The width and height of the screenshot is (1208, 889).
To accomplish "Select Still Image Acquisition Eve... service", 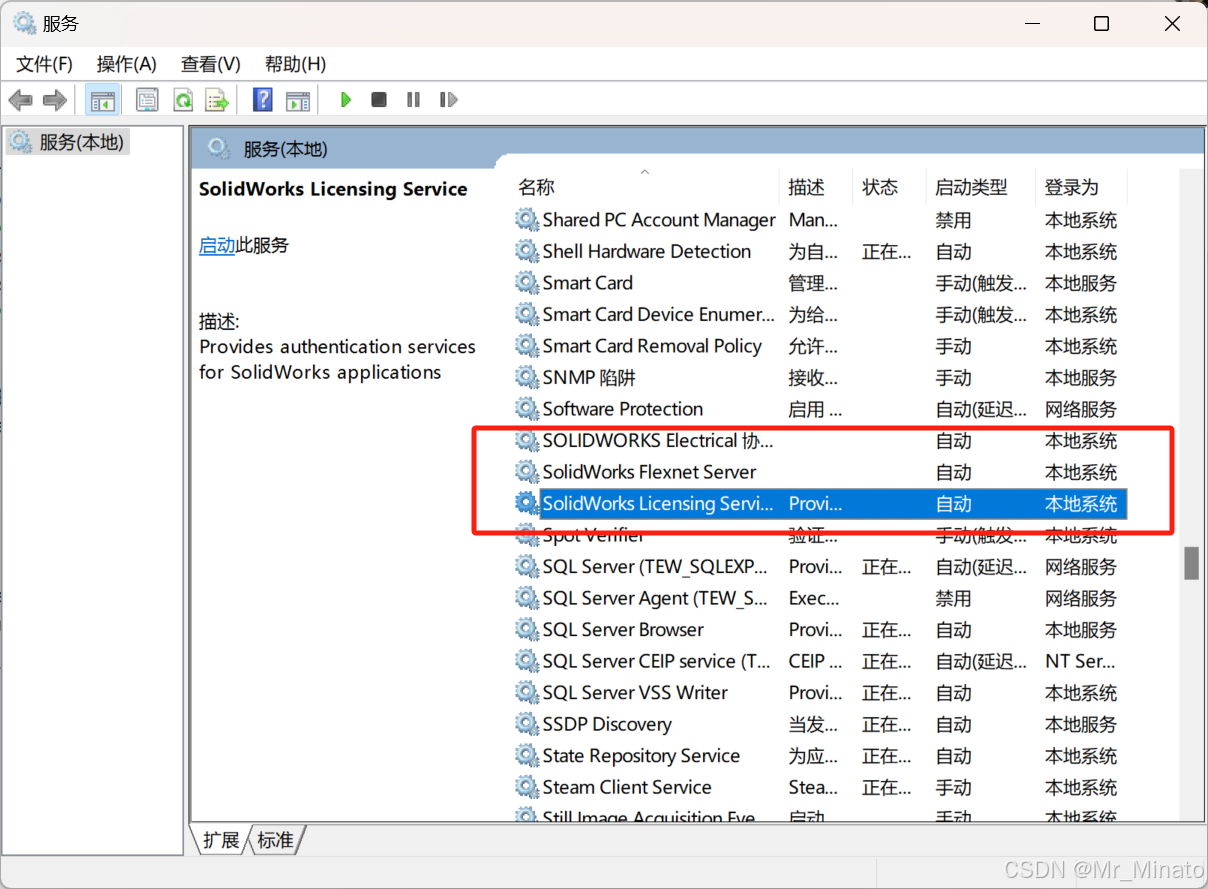I will pos(648,817).
